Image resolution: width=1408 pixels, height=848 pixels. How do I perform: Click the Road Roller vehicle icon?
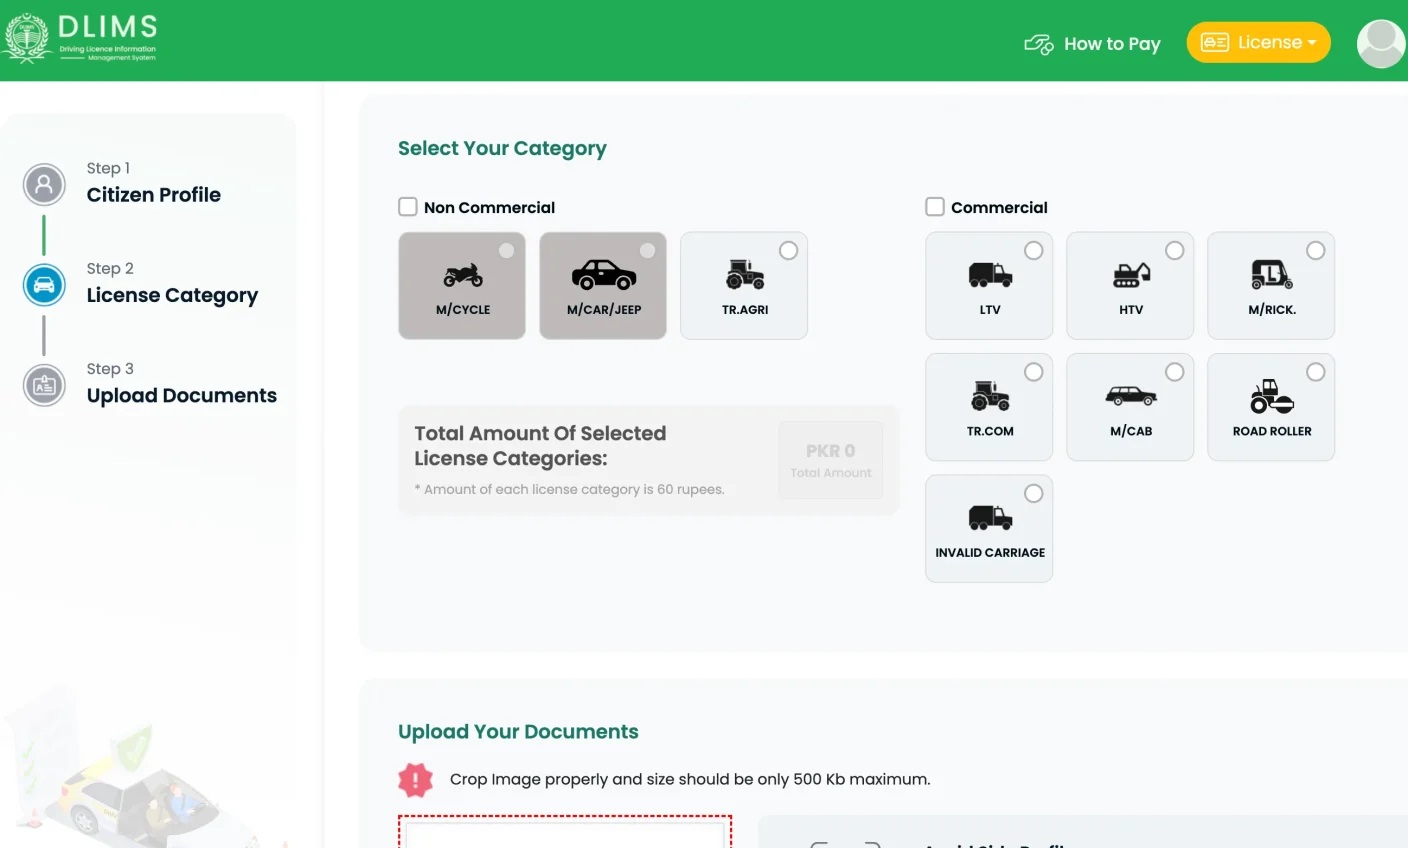tap(1271, 397)
